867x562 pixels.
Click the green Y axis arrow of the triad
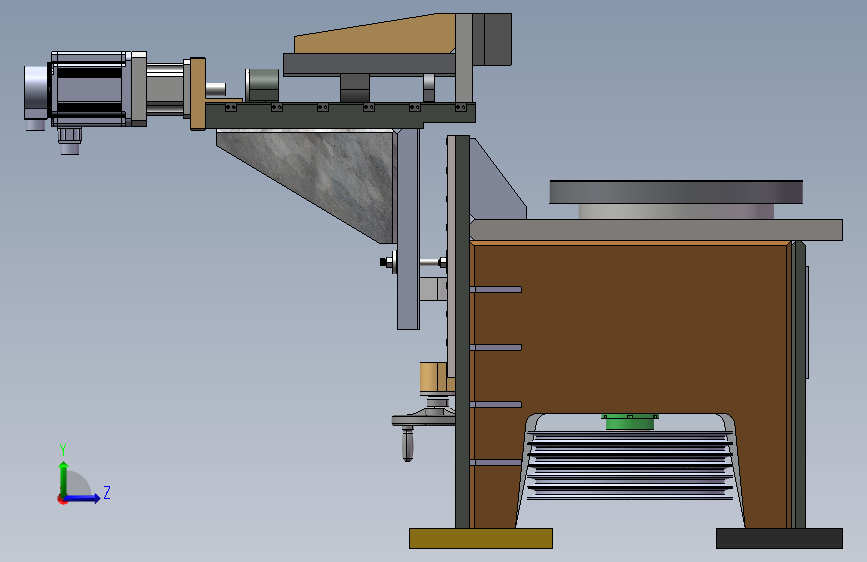[x=64, y=477]
